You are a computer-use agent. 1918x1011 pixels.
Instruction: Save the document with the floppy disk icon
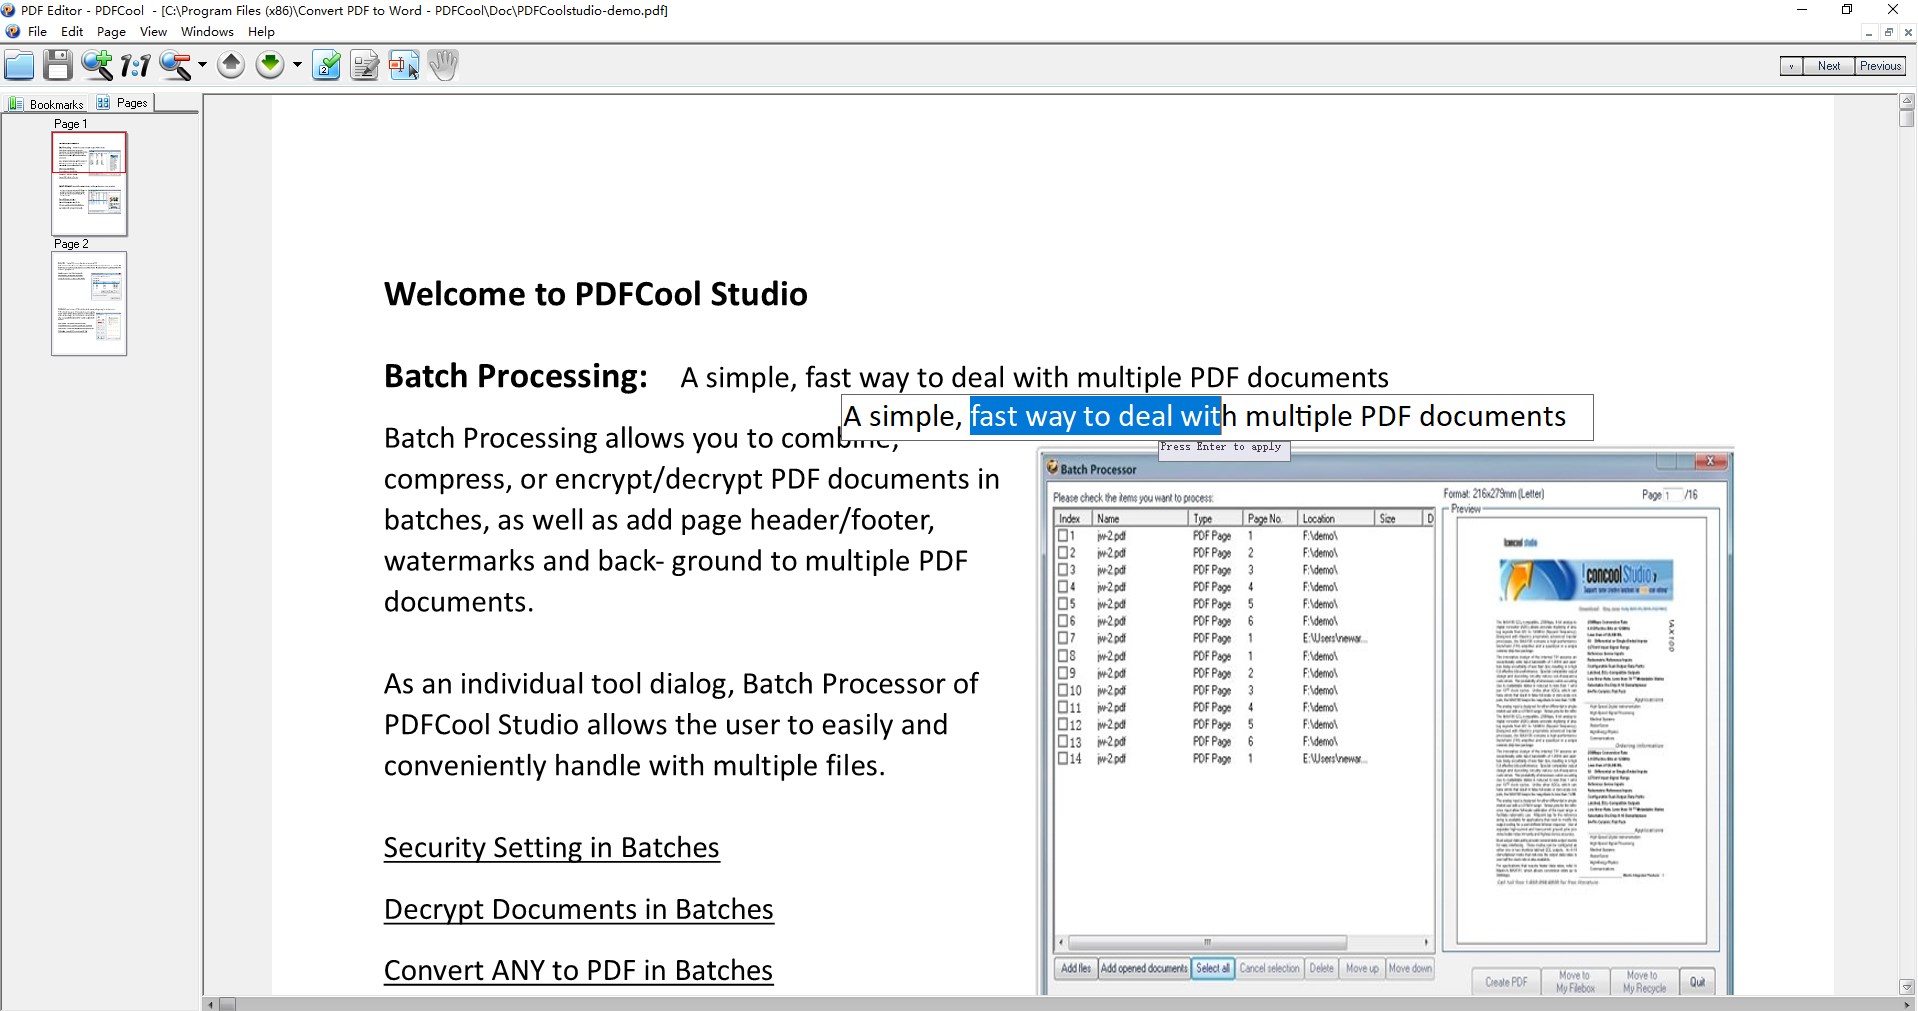tap(58, 66)
